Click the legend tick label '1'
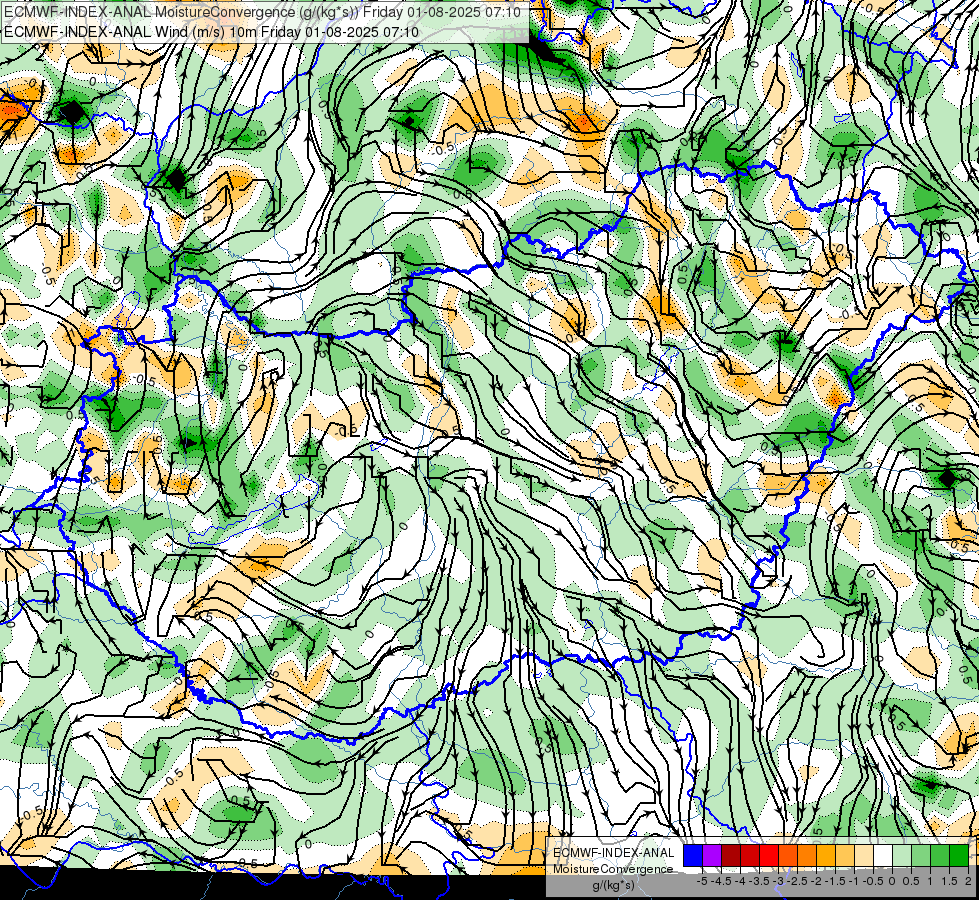 930,881
